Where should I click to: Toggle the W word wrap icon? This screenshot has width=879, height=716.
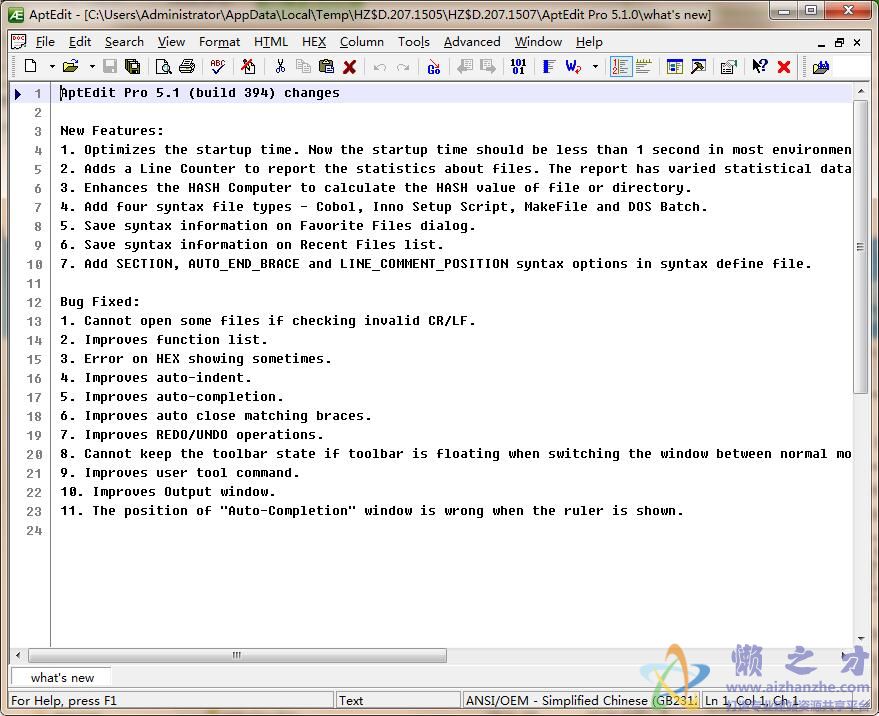click(573, 67)
